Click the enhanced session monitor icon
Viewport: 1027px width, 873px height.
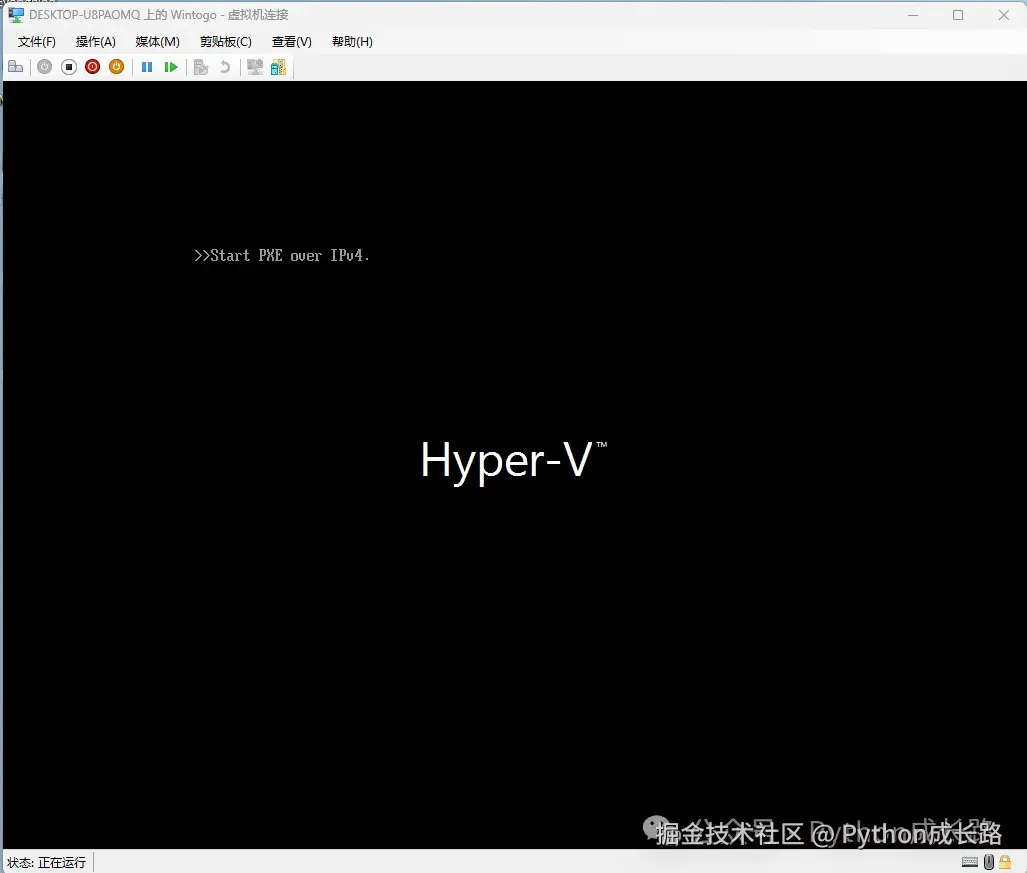255,67
